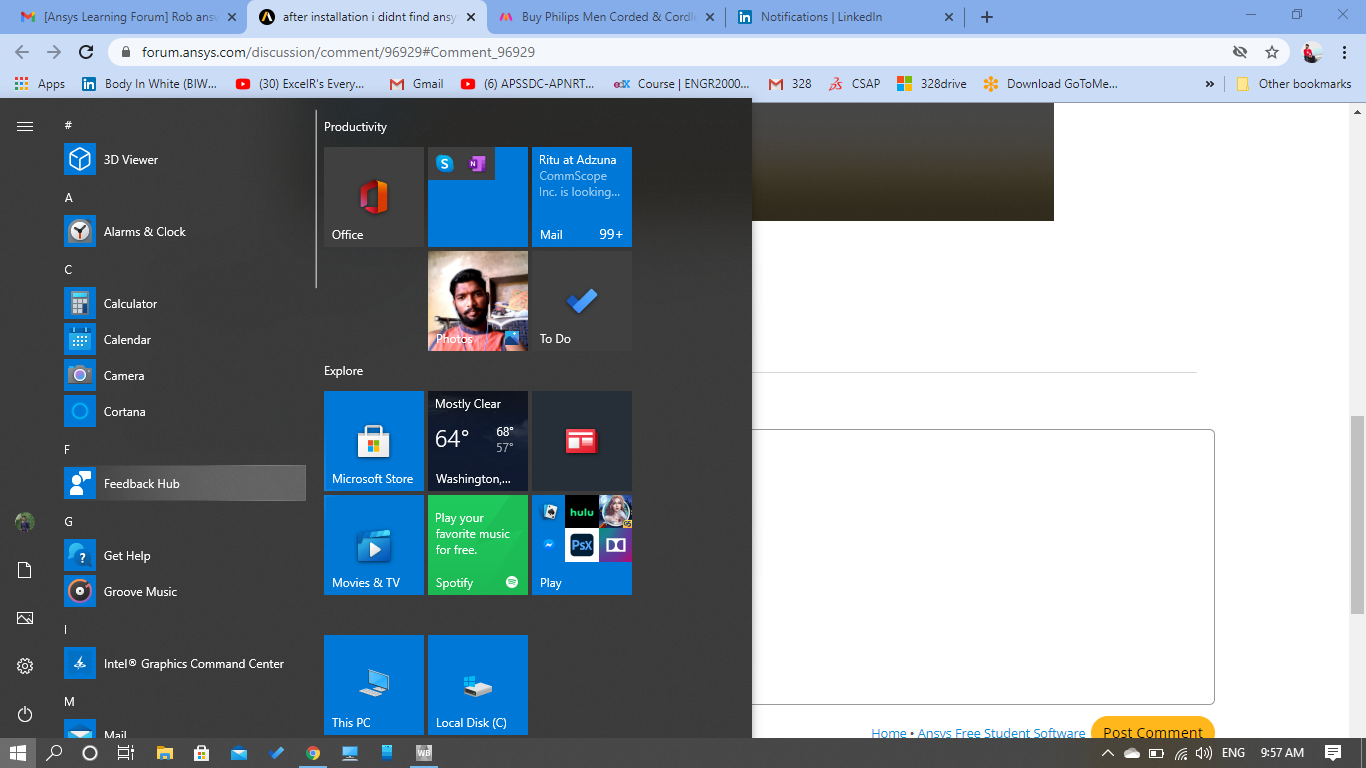Open Calendar from the Start list
The height and width of the screenshot is (768, 1366).
pyautogui.click(x=185, y=340)
